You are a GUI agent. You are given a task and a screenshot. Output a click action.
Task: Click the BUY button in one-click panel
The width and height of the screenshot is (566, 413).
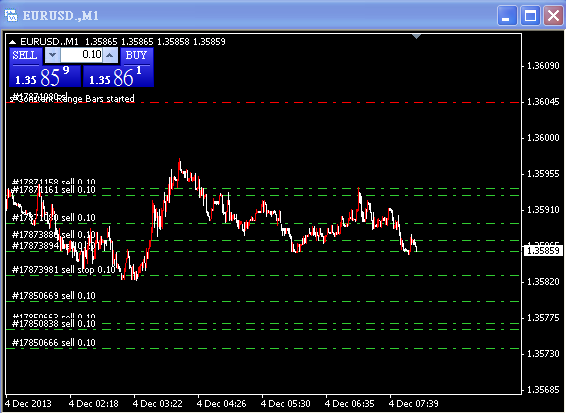point(136,56)
